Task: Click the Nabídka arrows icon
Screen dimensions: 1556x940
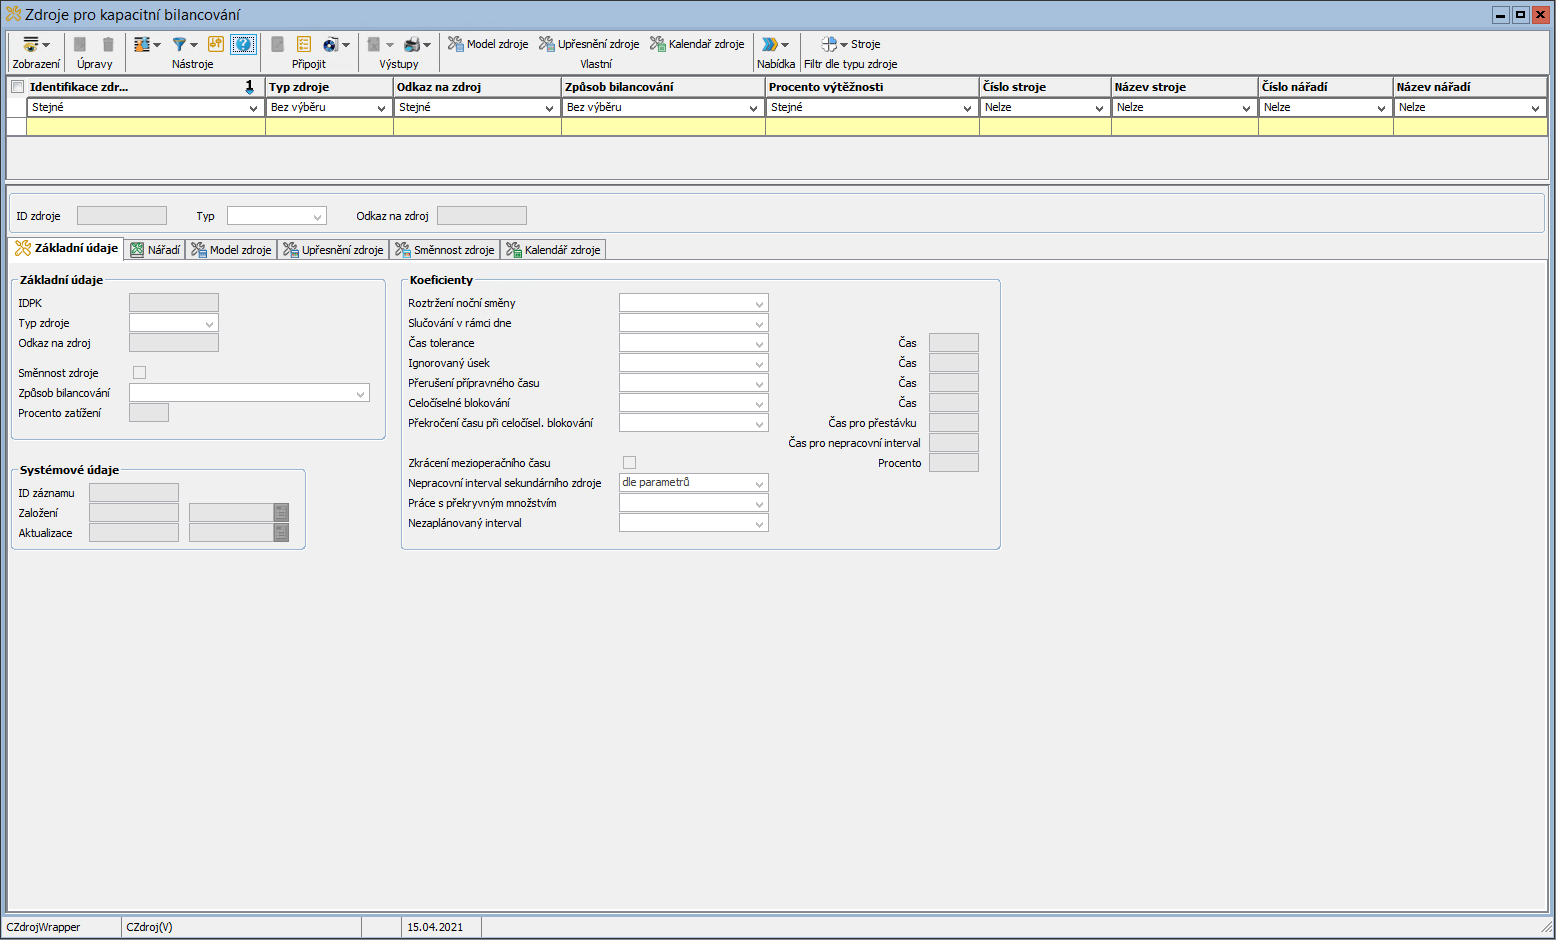Action: coord(769,45)
